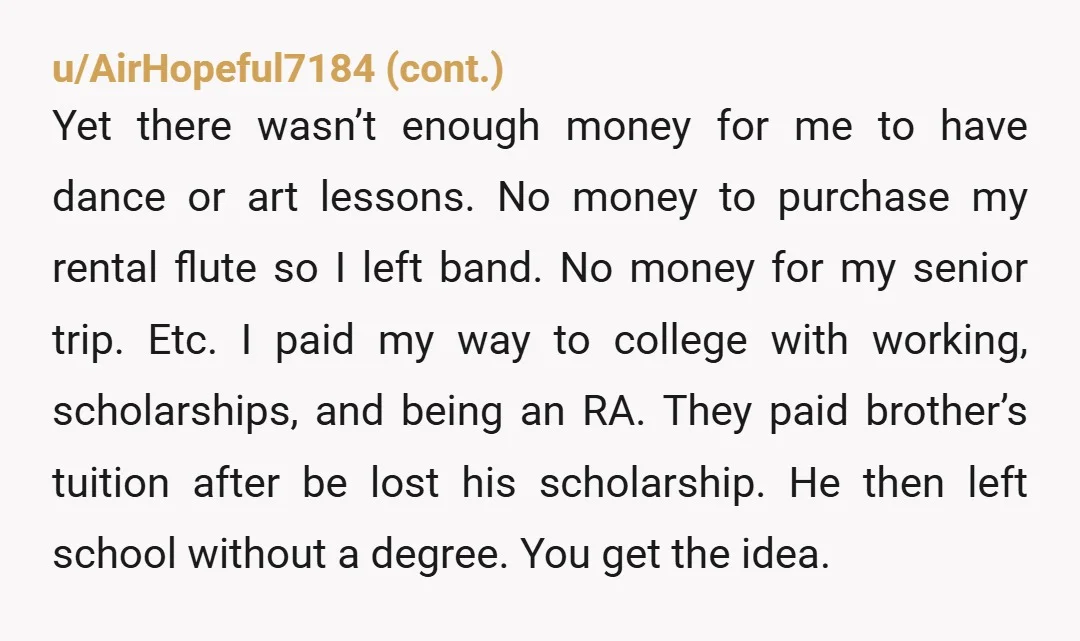Screen dimensions: 1080x641
Task: Click on the word "purchase"
Action: point(864,200)
